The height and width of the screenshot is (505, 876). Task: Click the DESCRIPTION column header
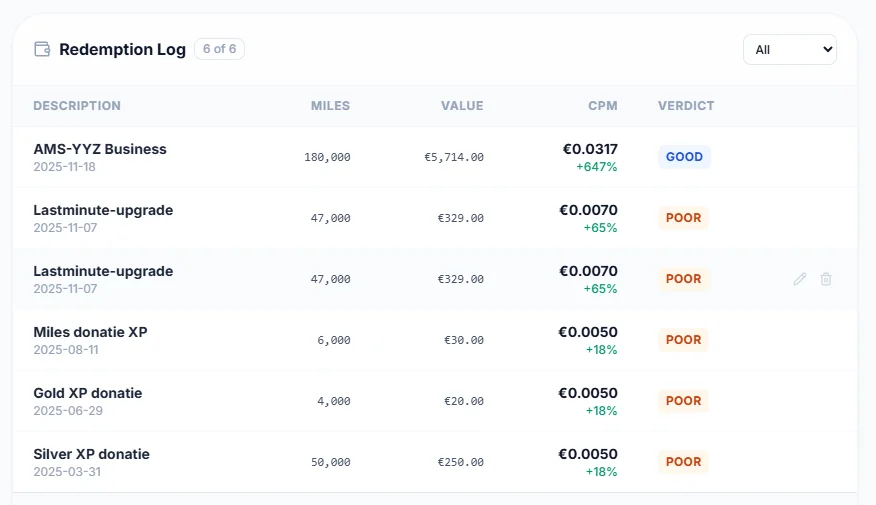pyautogui.click(x=77, y=106)
